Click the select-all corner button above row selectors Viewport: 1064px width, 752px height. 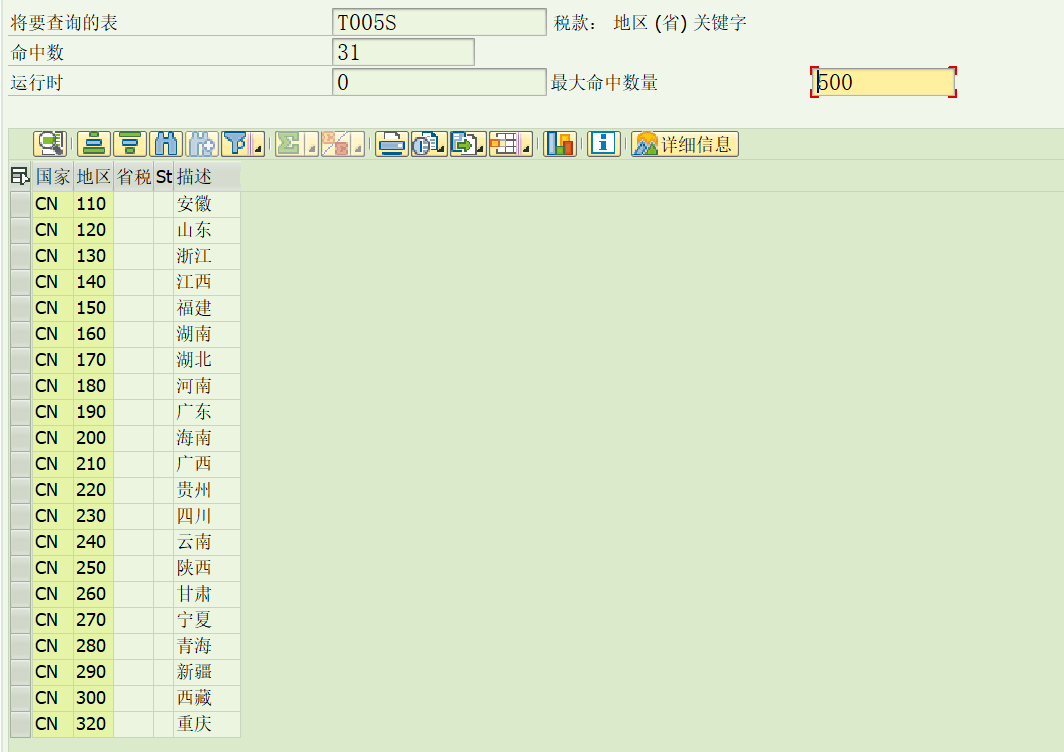pos(19,177)
